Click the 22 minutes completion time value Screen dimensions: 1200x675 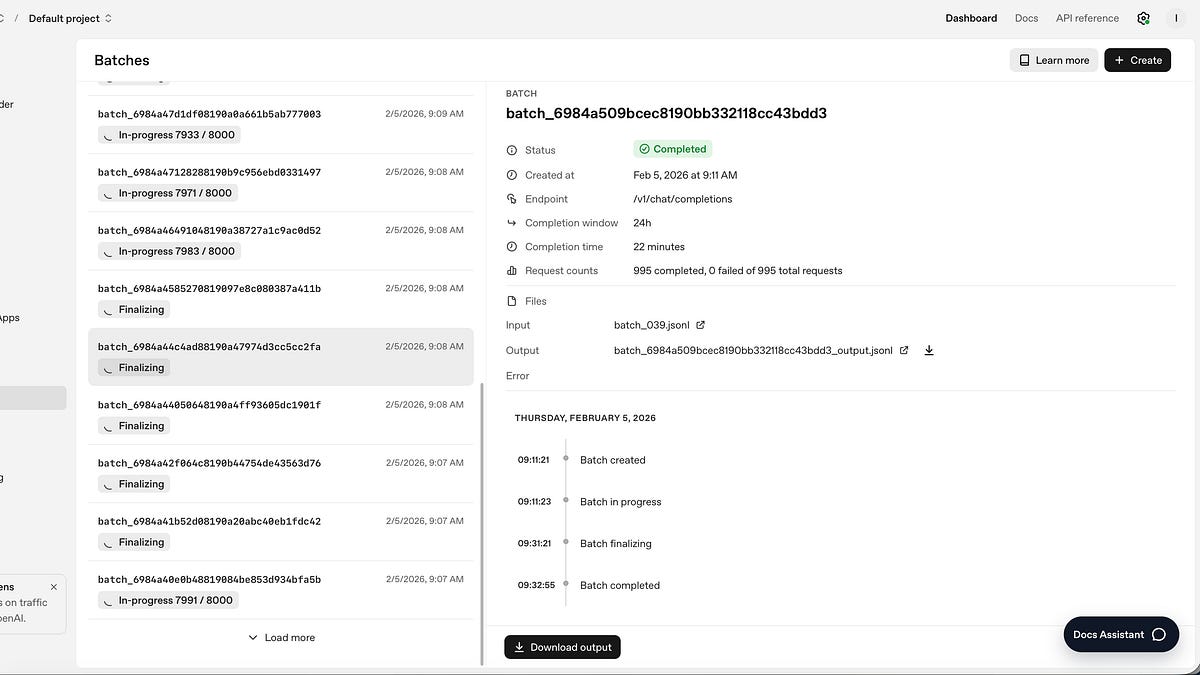click(659, 247)
